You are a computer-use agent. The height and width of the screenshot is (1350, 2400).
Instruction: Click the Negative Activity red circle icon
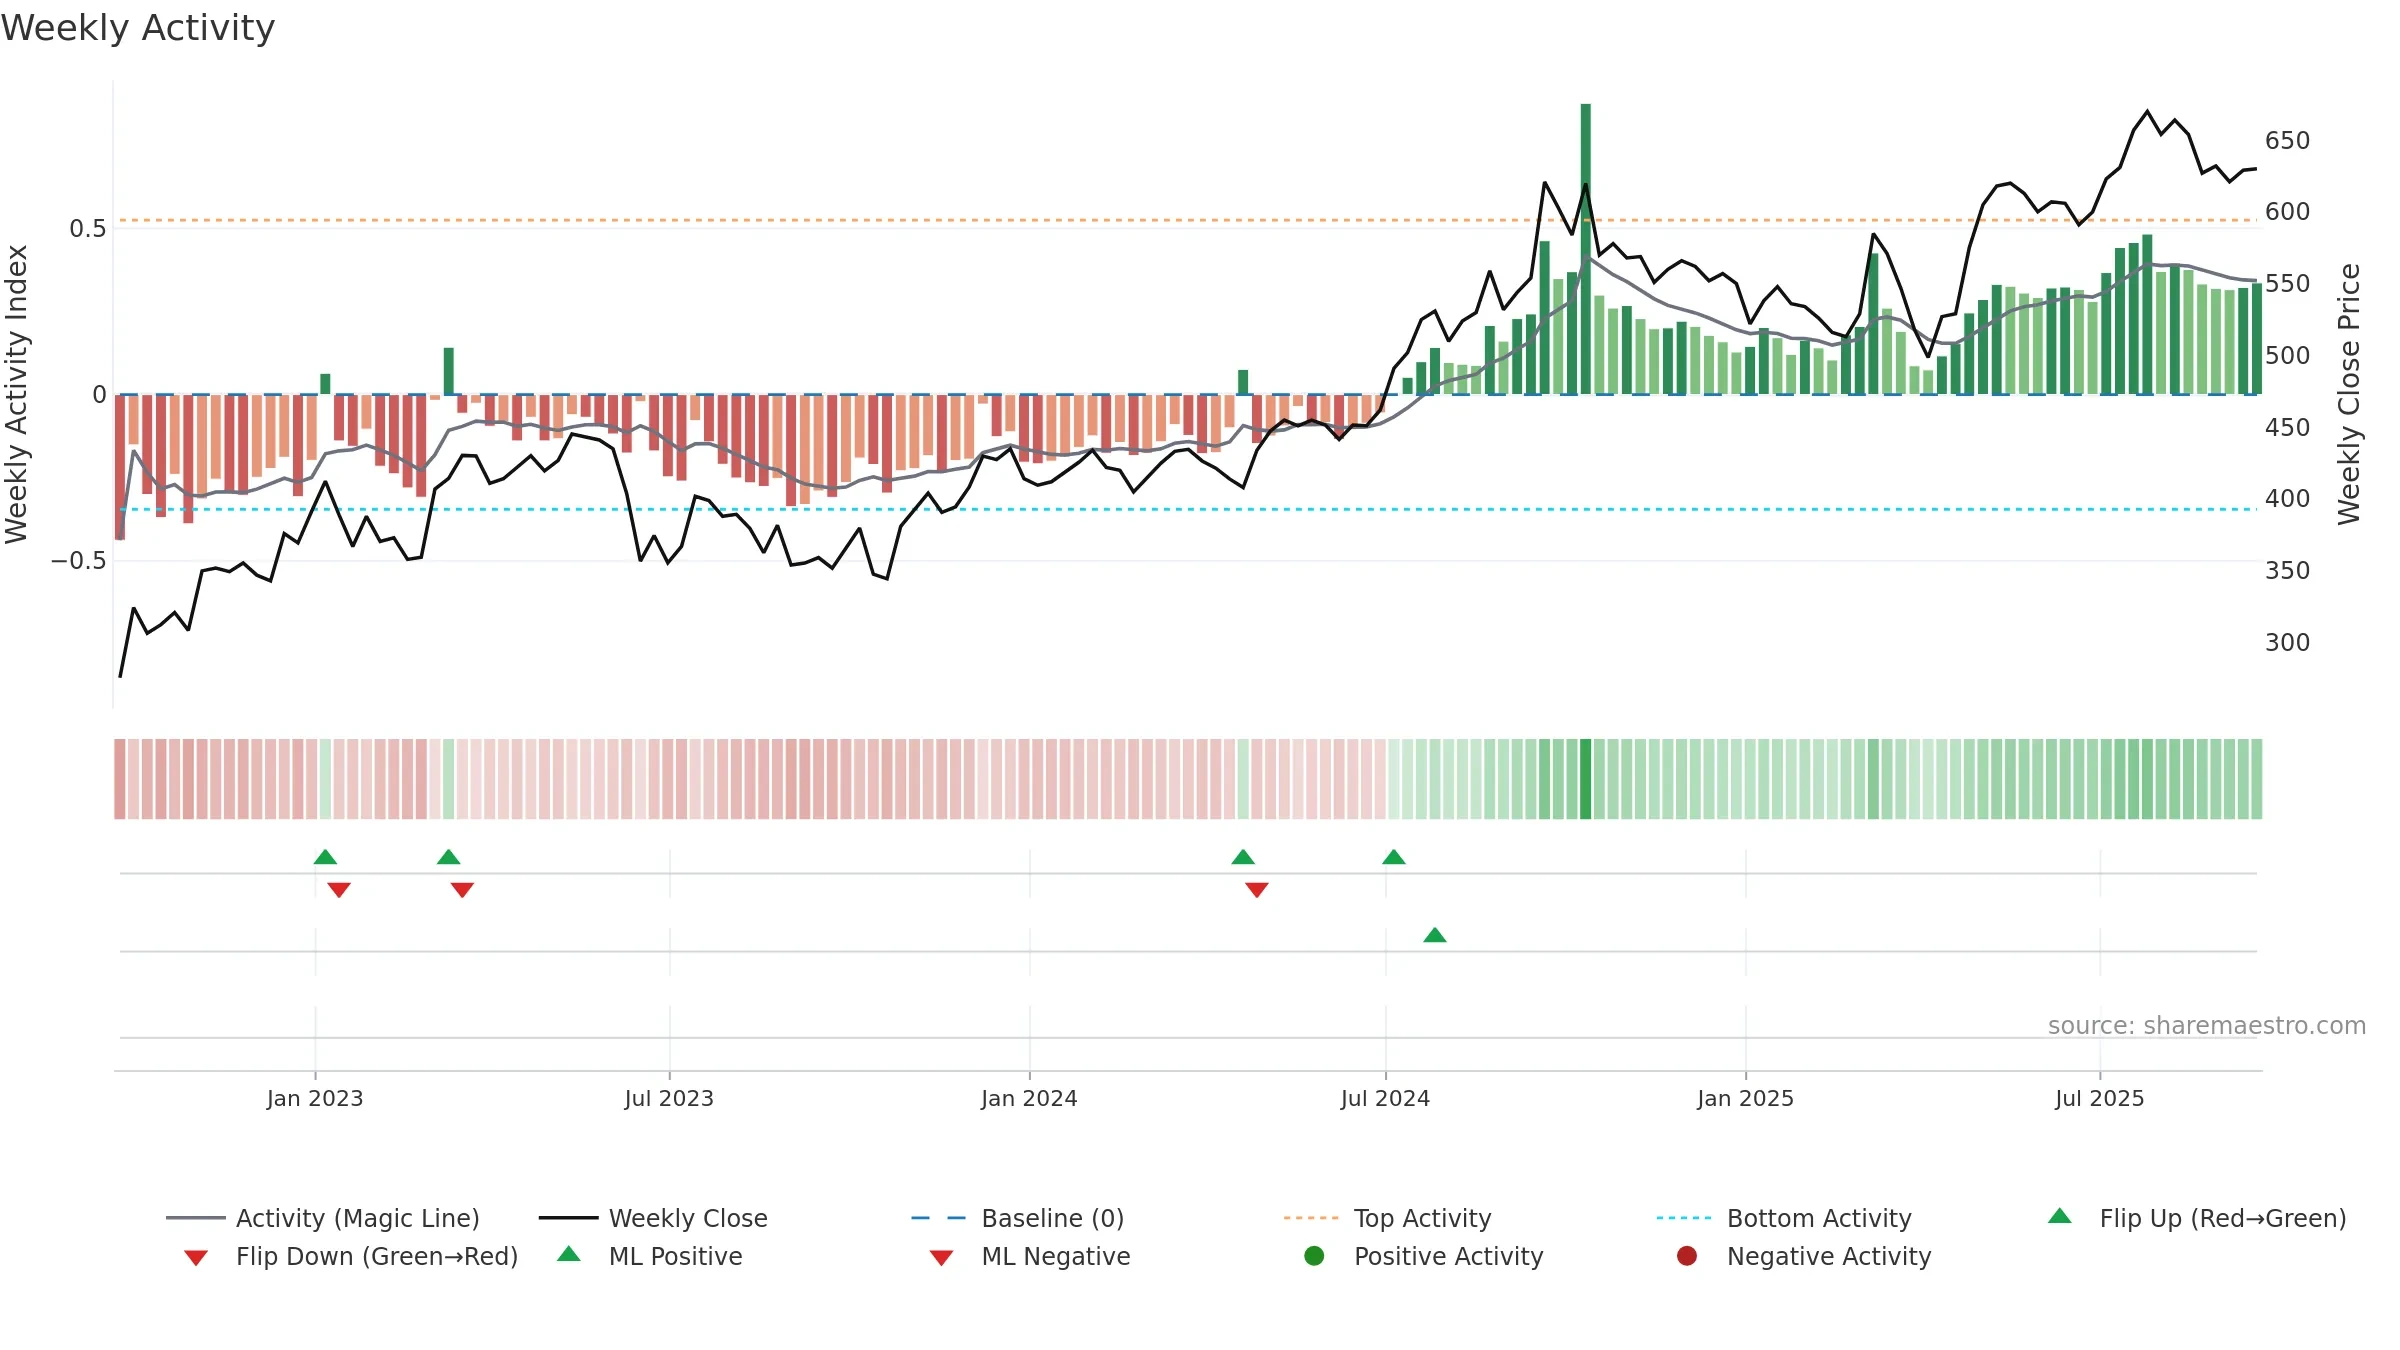pos(1687,1256)
